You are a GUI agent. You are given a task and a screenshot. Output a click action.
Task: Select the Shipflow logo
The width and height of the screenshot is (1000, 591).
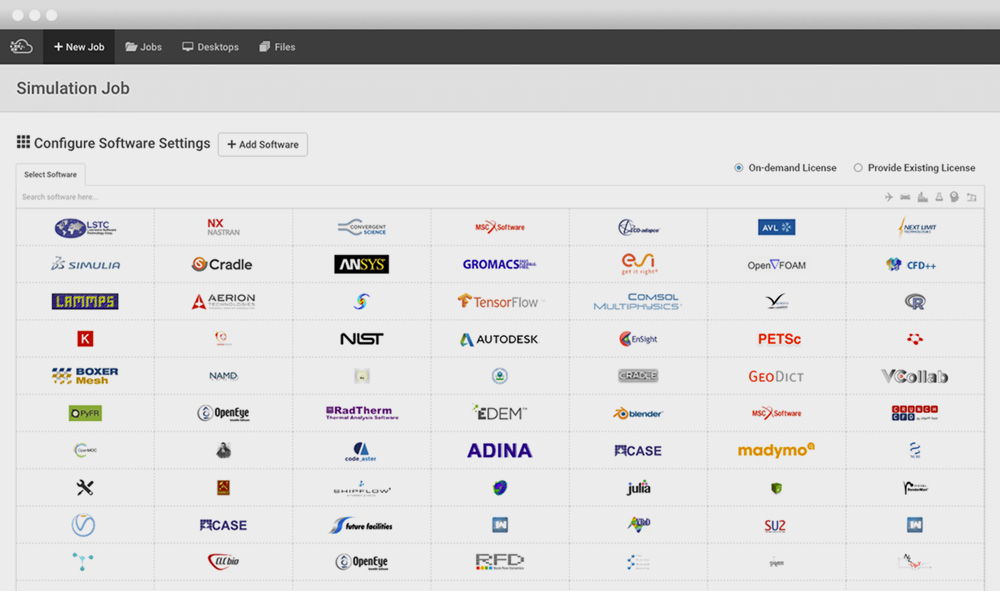coord(362,488)
